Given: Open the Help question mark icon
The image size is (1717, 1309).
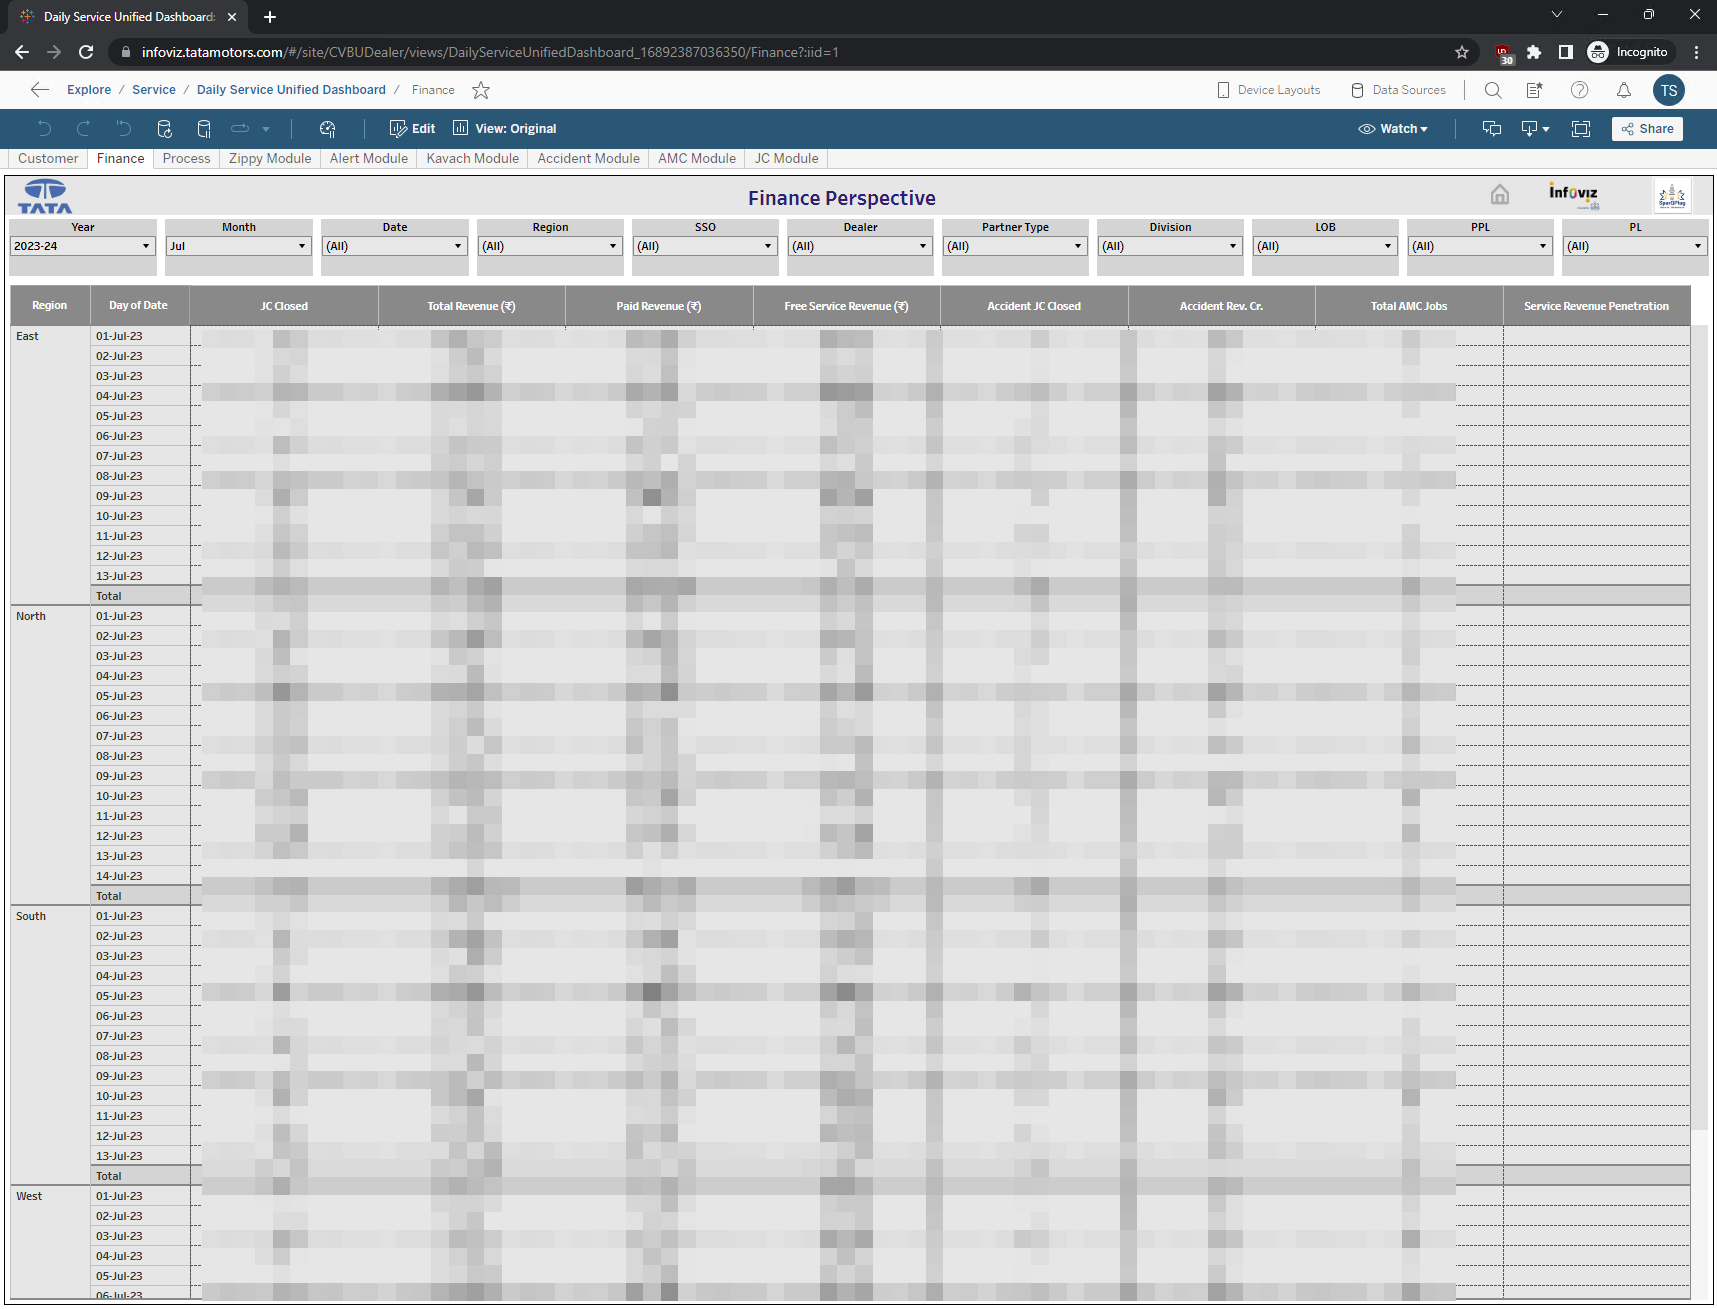Looking at the screenshot, I should pyautogui.click(x=1580, y=90).
